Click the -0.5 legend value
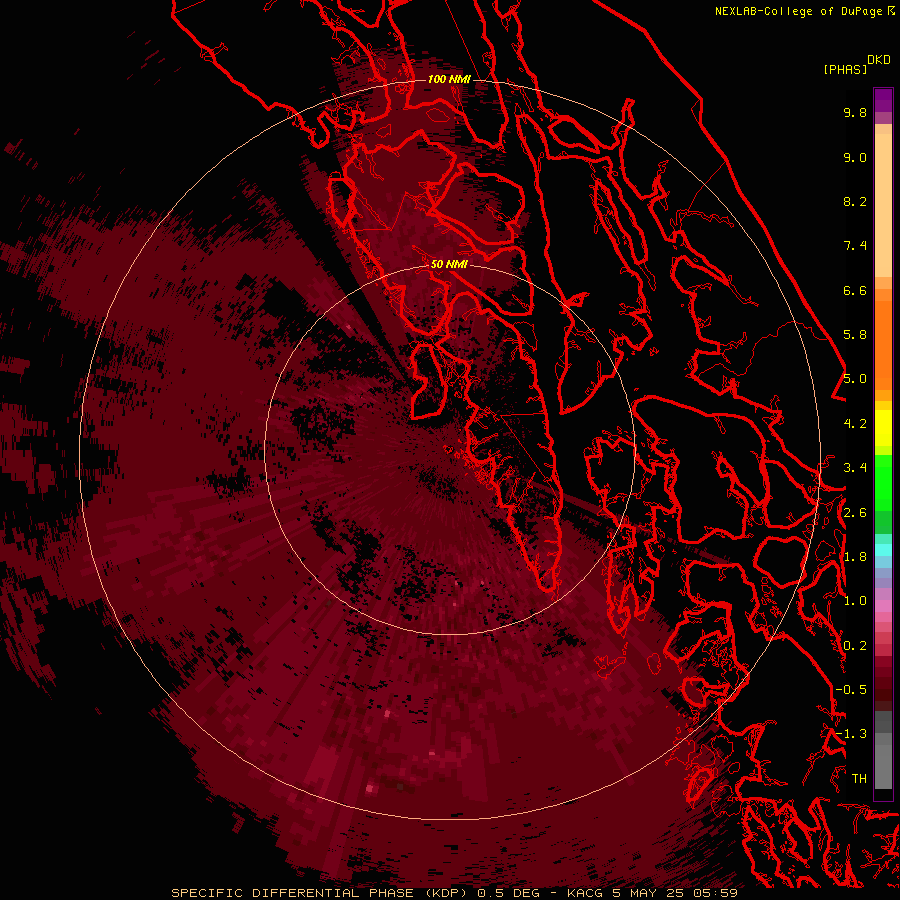900x900 pixels. pyautogui.click(x=851, y=690)
